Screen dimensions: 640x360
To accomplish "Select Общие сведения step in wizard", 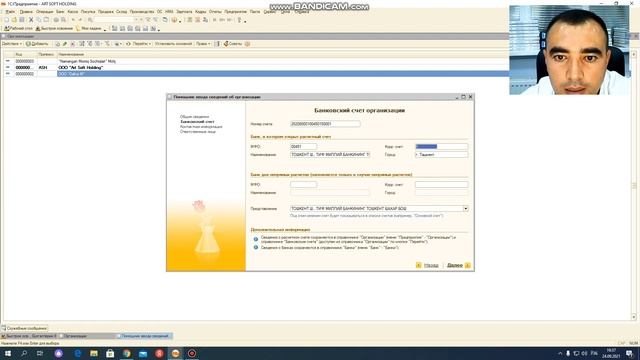I will pyautogui.click(x=195, y=117).
